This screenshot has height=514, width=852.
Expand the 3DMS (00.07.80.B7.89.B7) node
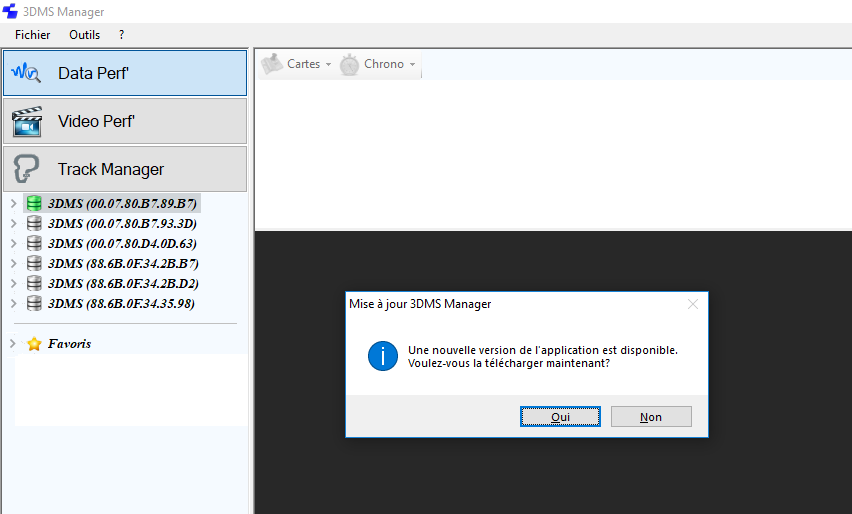[14, 204]
